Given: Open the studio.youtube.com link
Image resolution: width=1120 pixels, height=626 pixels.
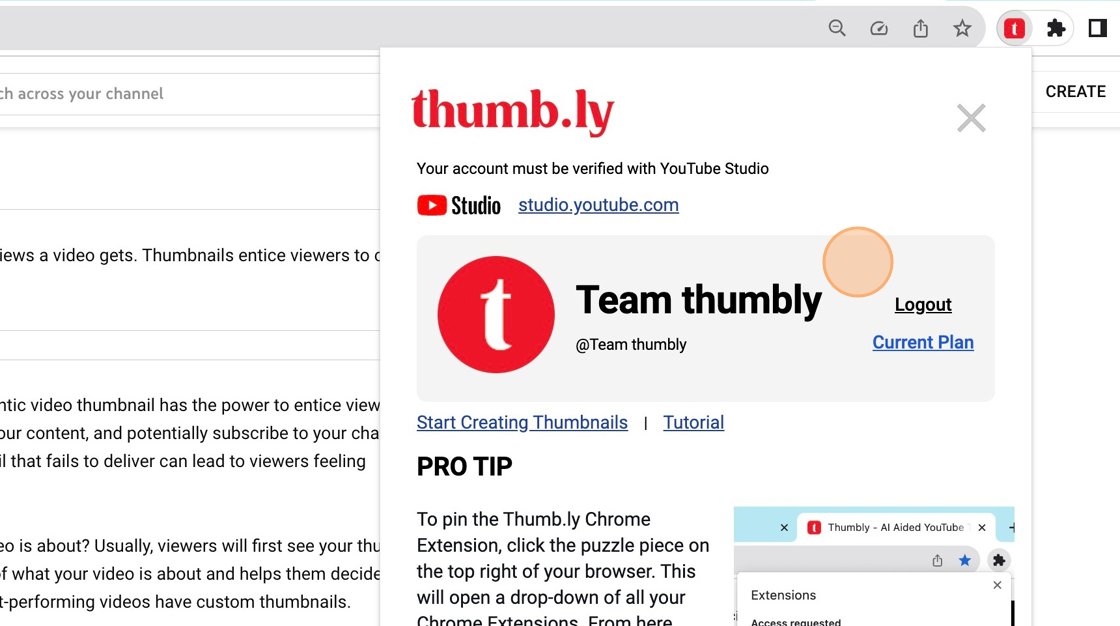Looking at the screenshot, I should [x=599, y=205].
